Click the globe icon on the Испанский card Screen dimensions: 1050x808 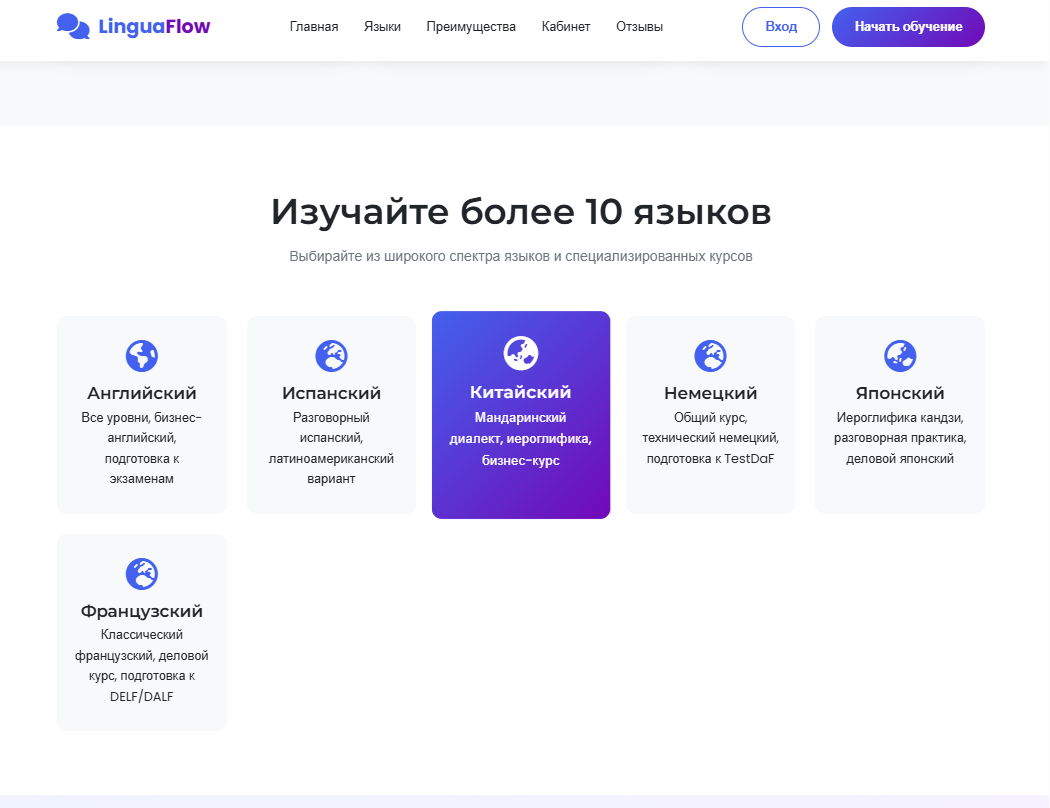(x=331, y=355)
